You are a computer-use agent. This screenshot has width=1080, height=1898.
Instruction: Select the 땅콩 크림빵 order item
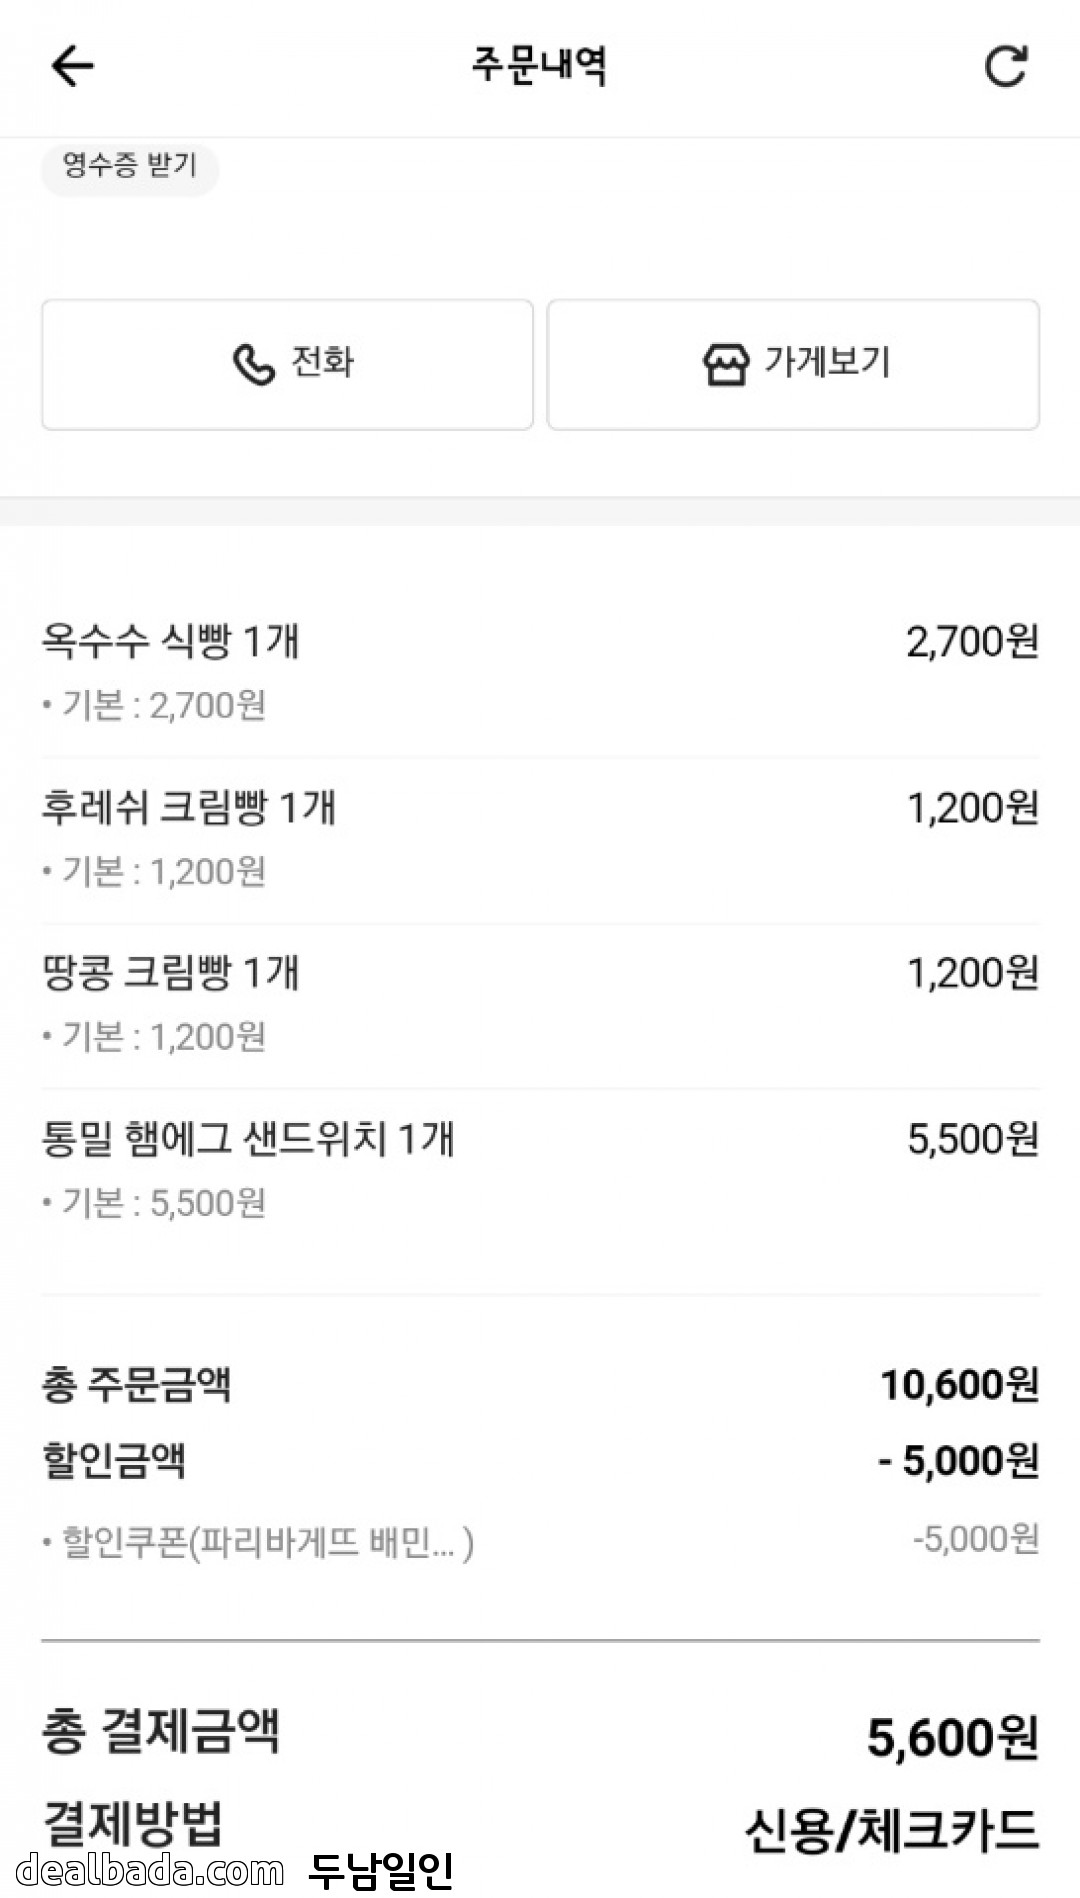pos(171,972)
